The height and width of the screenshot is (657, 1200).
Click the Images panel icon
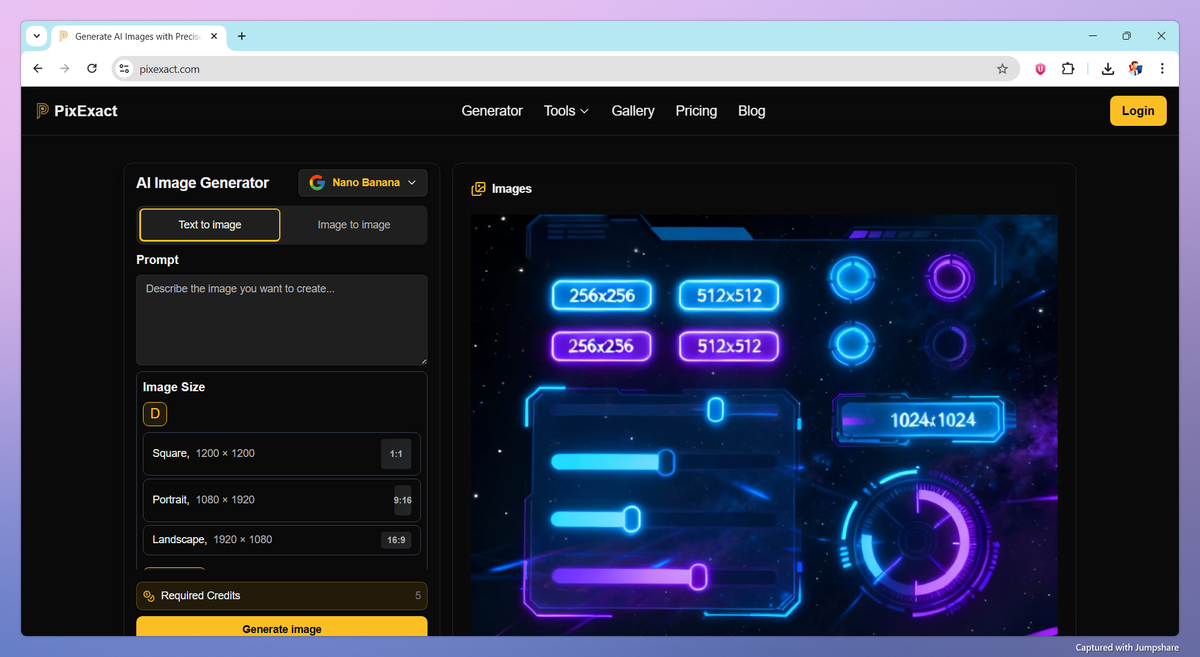point(478,188)
